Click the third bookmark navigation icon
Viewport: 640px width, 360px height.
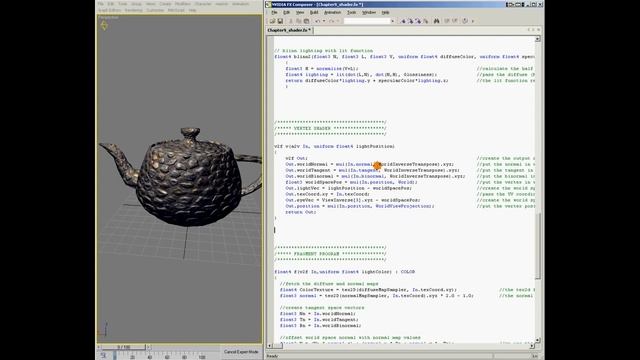(418, 21)
